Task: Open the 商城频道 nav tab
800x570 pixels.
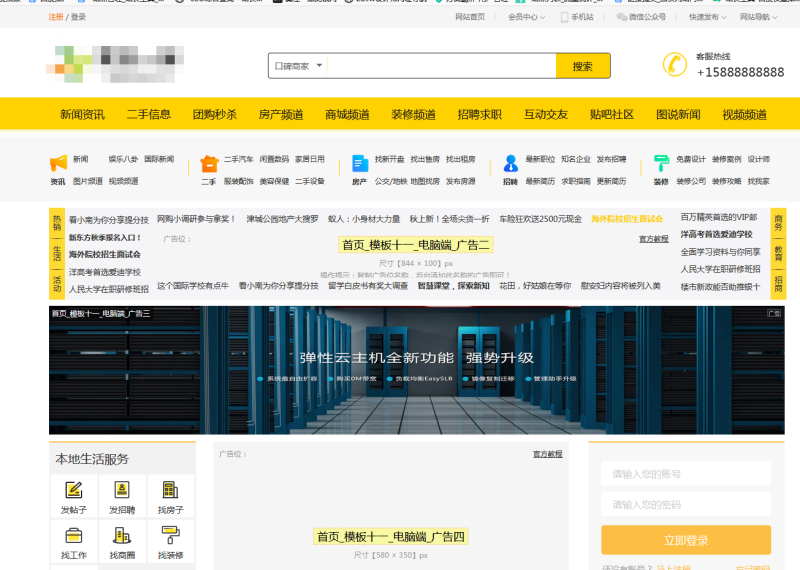Action: point(347,114)
